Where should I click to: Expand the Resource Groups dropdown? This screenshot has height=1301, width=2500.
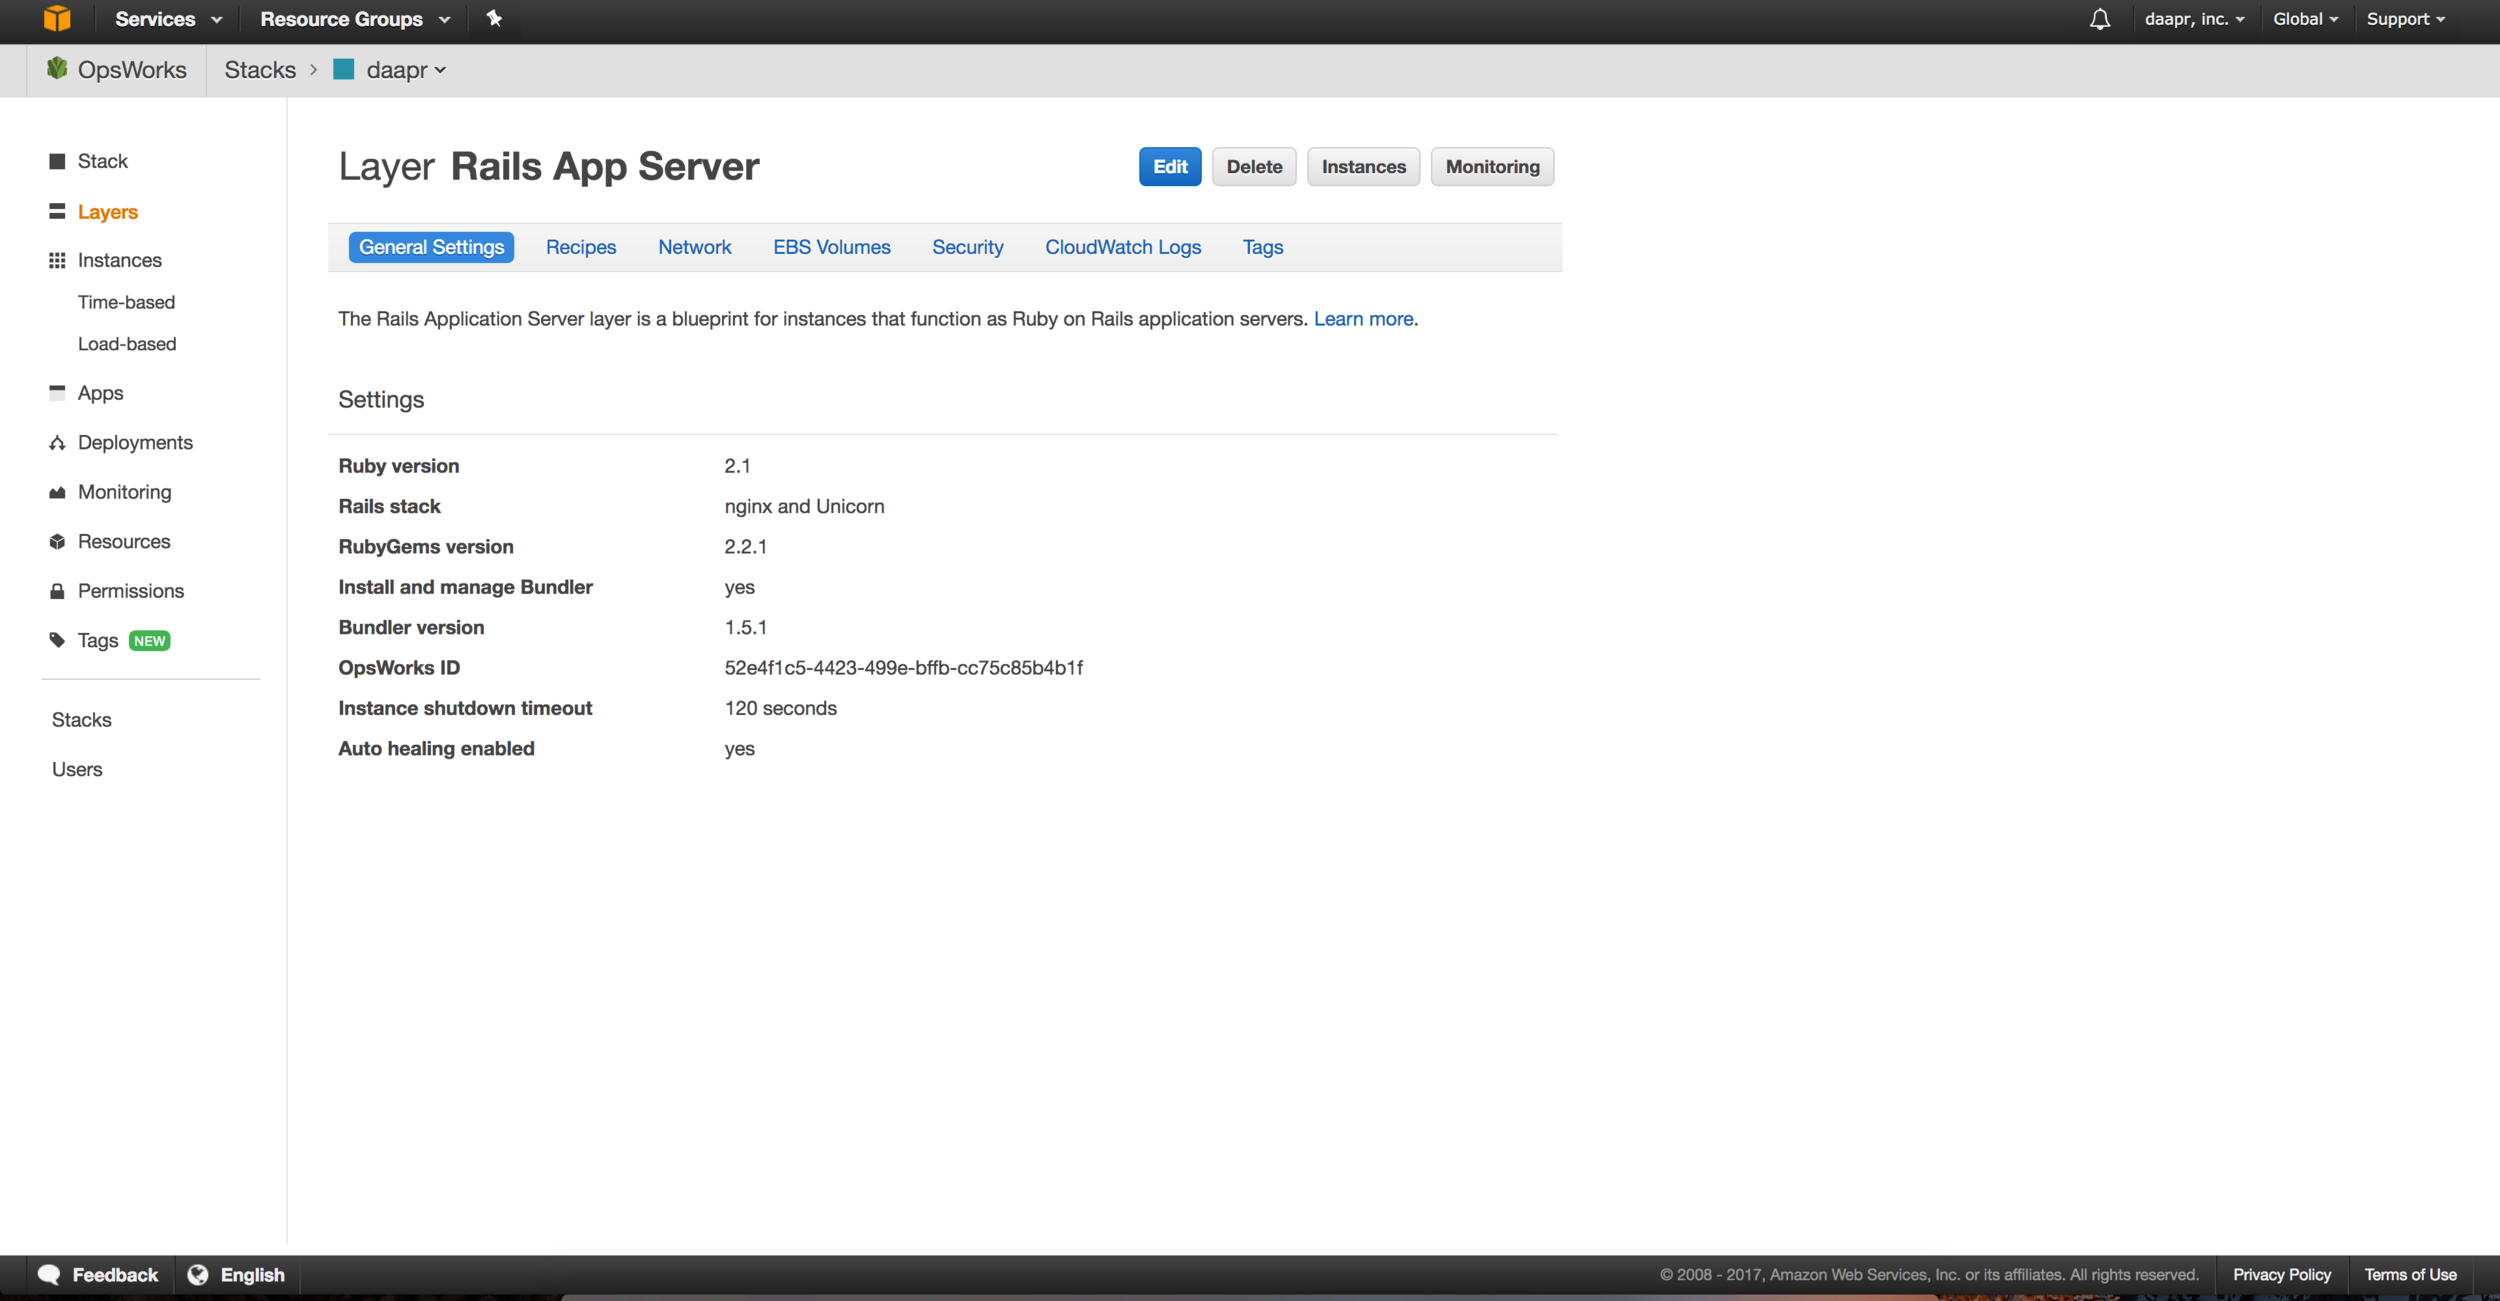tap(355, 19)
